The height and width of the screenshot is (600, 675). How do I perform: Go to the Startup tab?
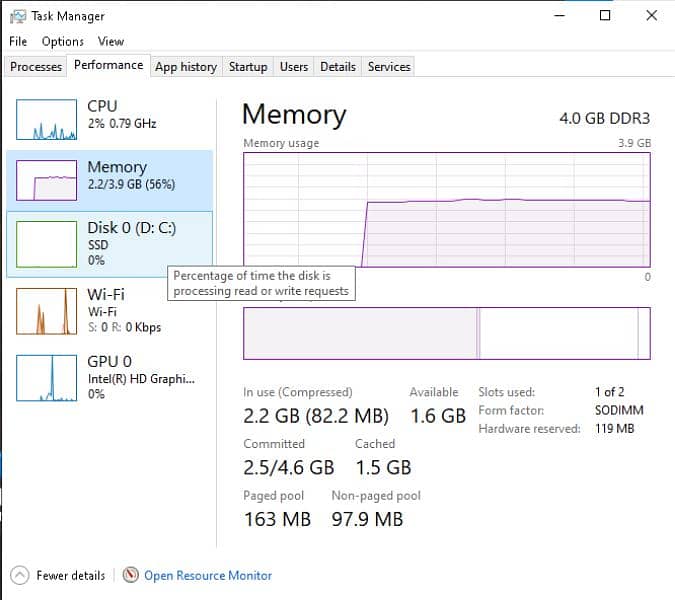coord(248,67)
